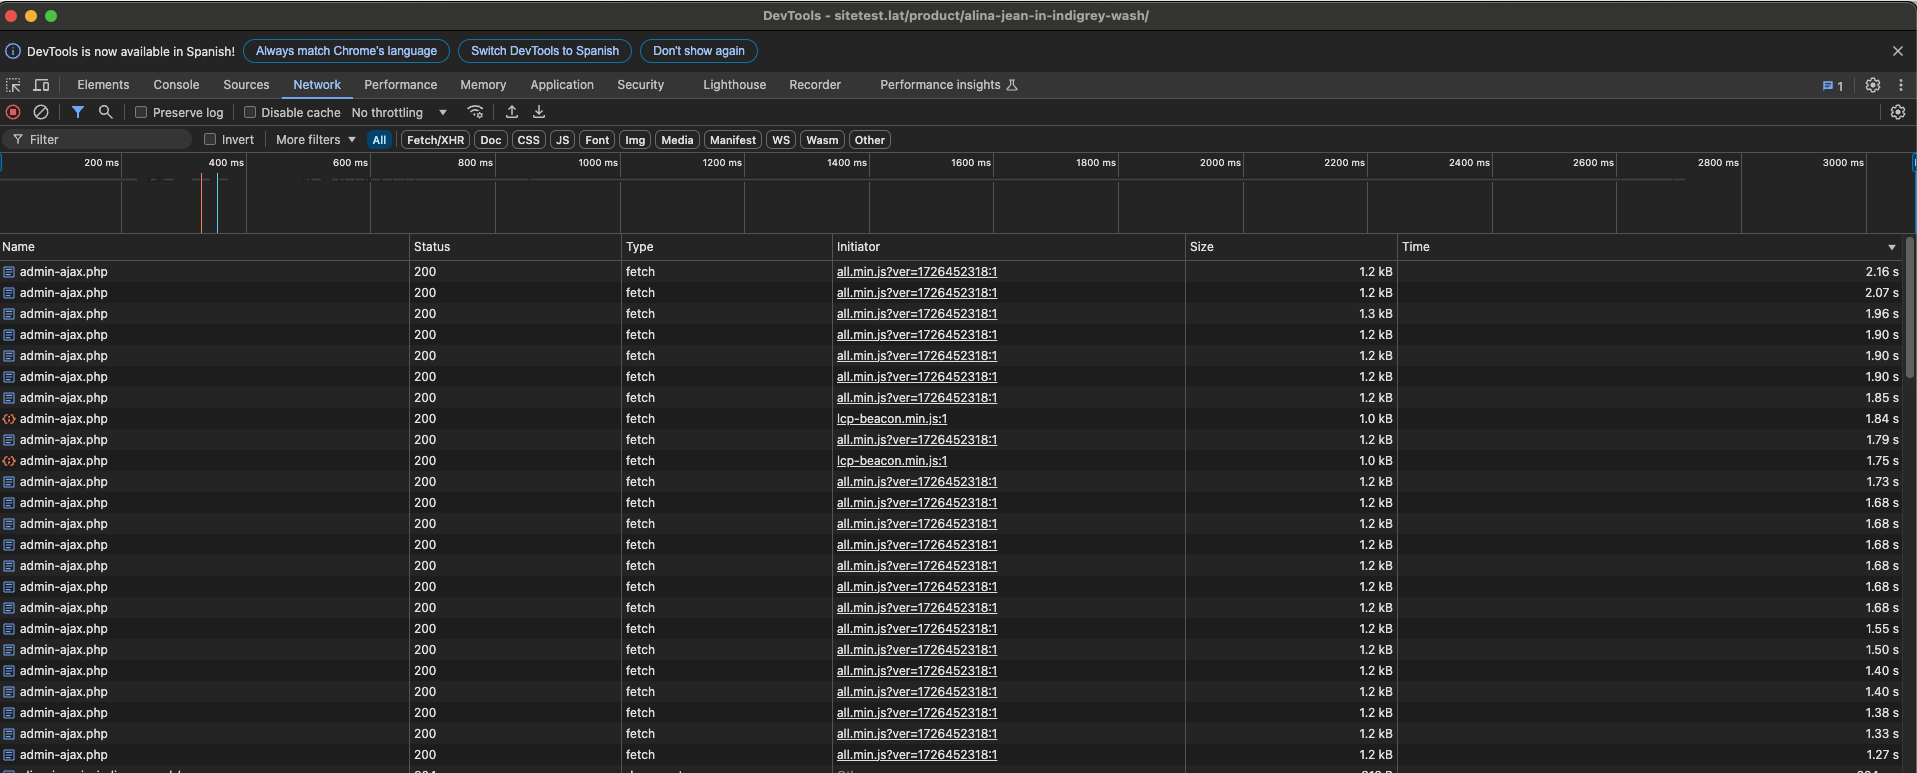Filter requests by Other type
This screenshot has height=773, width=1917.
(869, 140)
